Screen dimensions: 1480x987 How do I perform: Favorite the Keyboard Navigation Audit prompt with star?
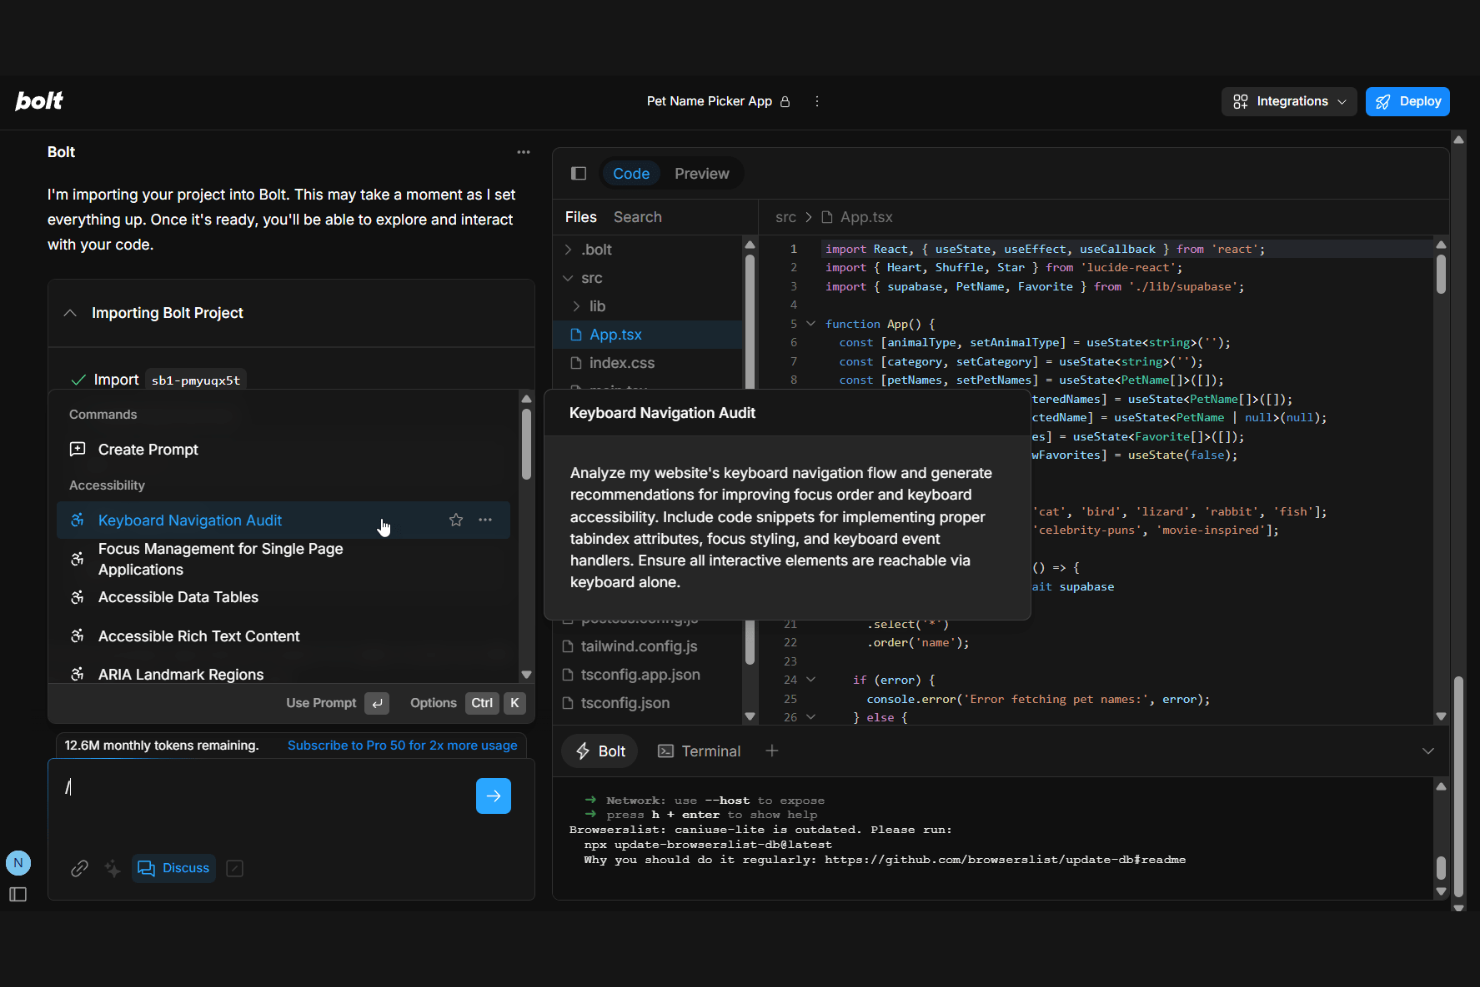point(456,520)
